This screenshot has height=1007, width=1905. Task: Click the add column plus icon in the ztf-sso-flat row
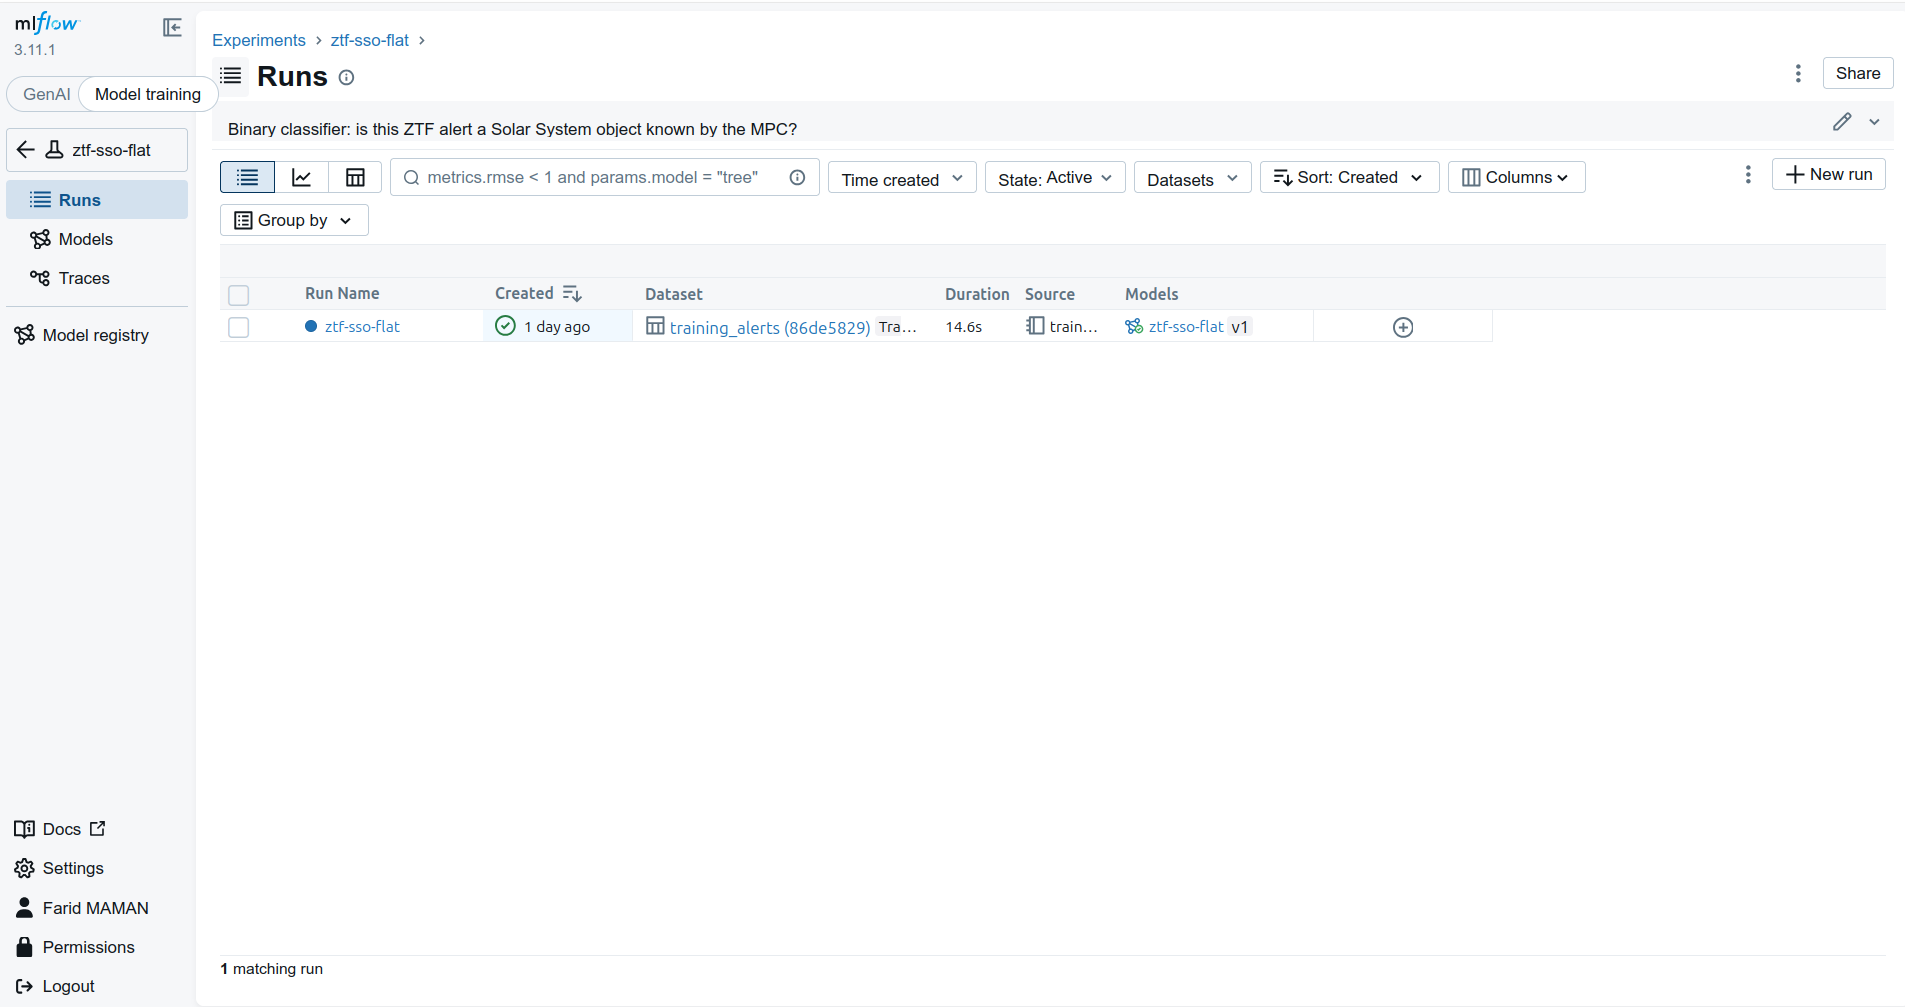(x=1403, y=327)
